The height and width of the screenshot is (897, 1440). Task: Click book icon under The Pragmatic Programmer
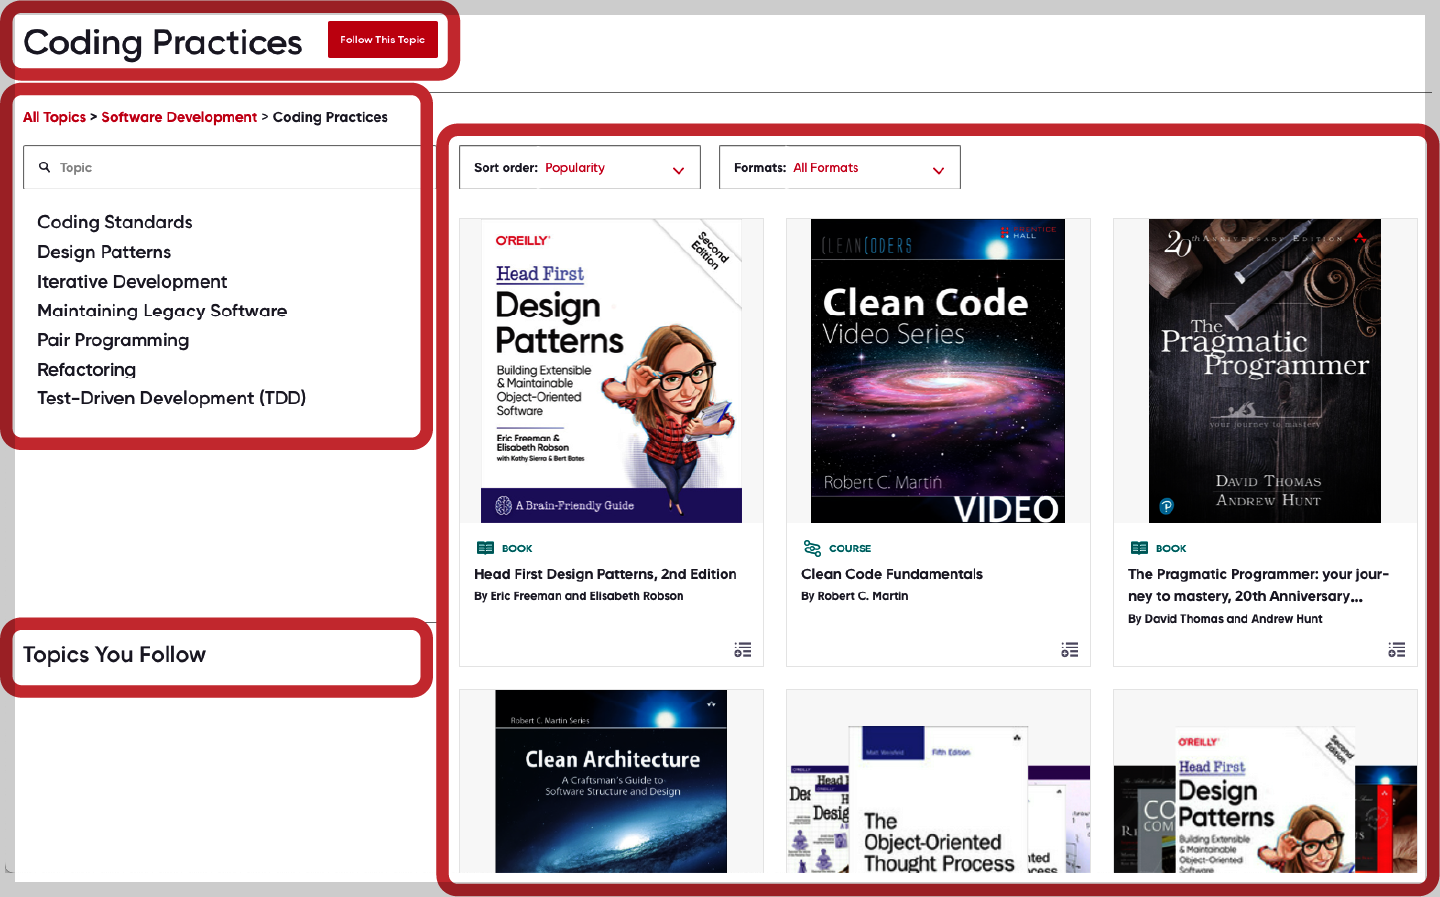pyautogui.click(x=1140, y=548)
